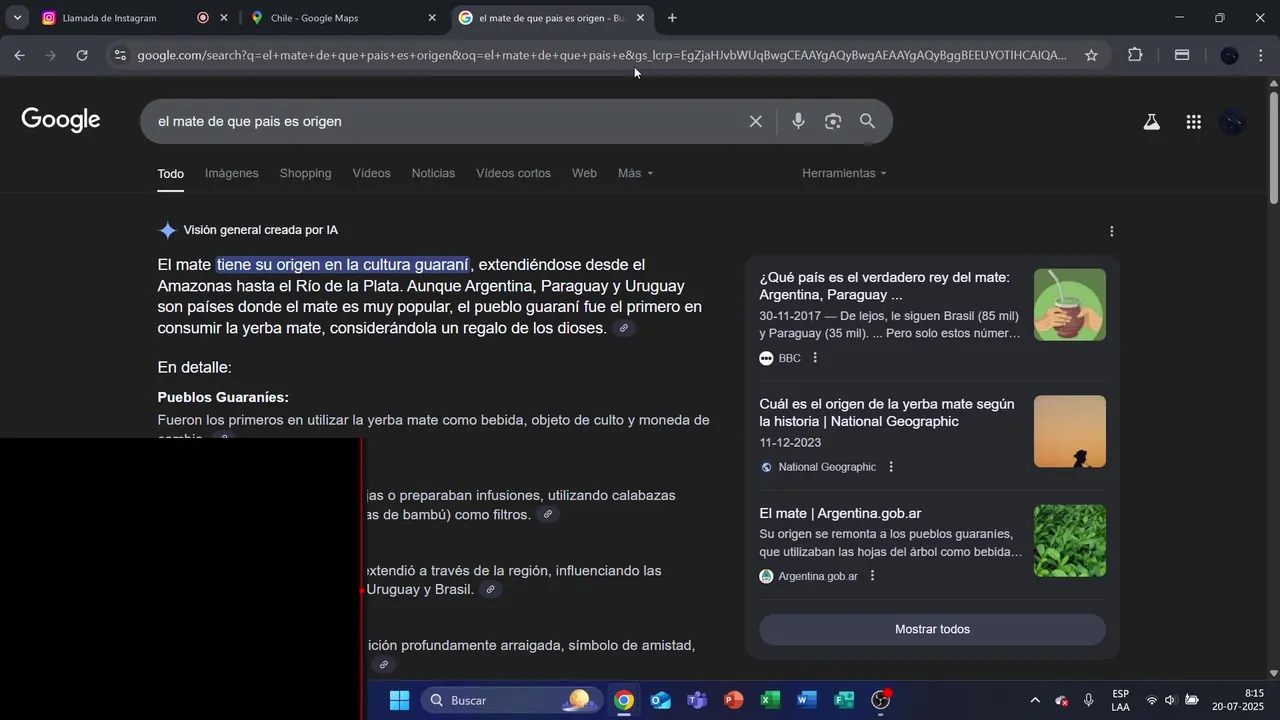Close the Google Maps tab

click(x=432, y=18)
